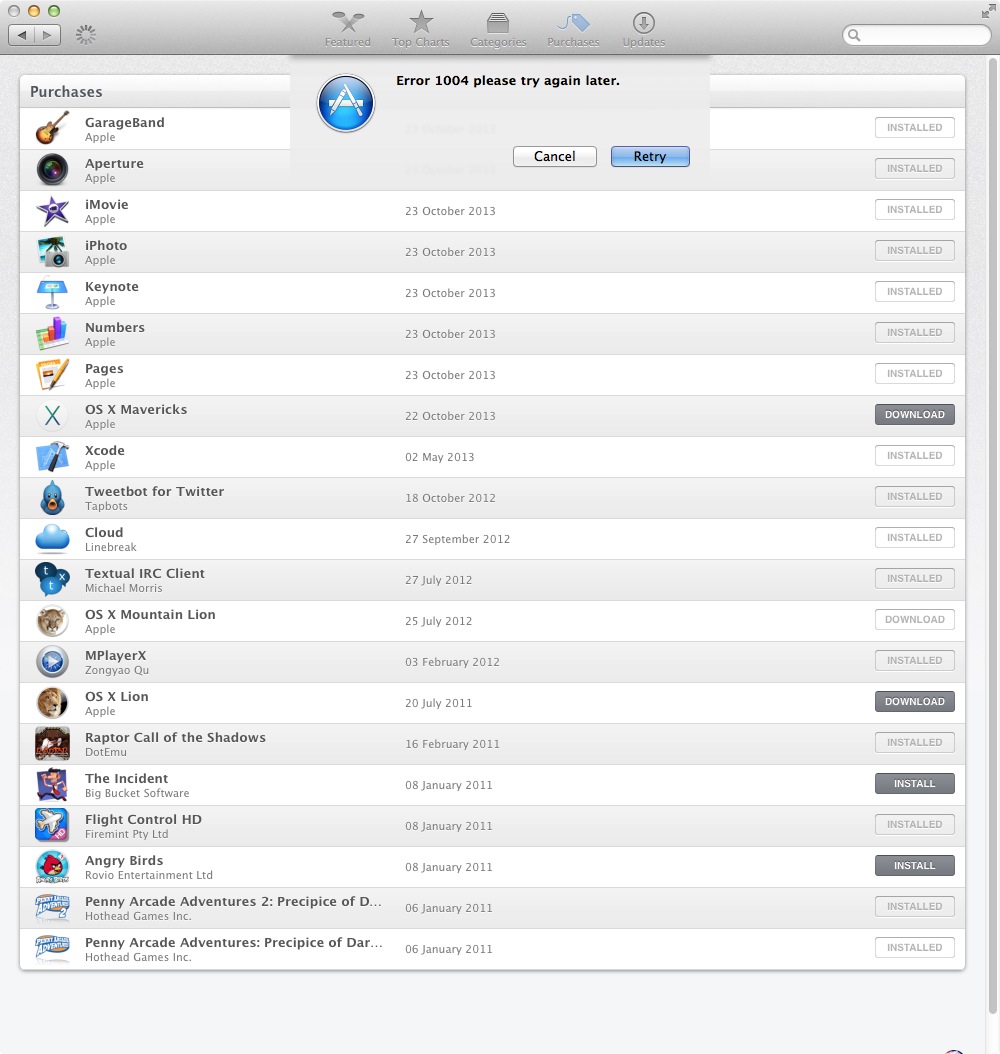Install The Incident
This screenshot has height=1054, width=1000.
click(915, 784)
